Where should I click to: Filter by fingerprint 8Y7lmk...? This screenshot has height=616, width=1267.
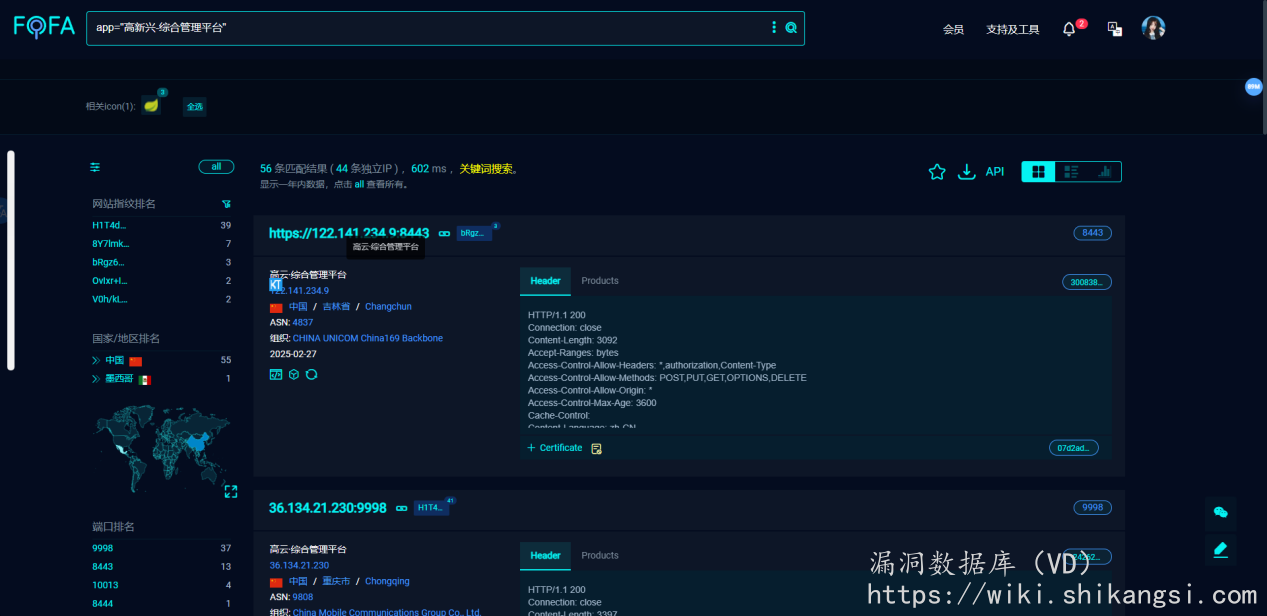(x=111, y=244)
